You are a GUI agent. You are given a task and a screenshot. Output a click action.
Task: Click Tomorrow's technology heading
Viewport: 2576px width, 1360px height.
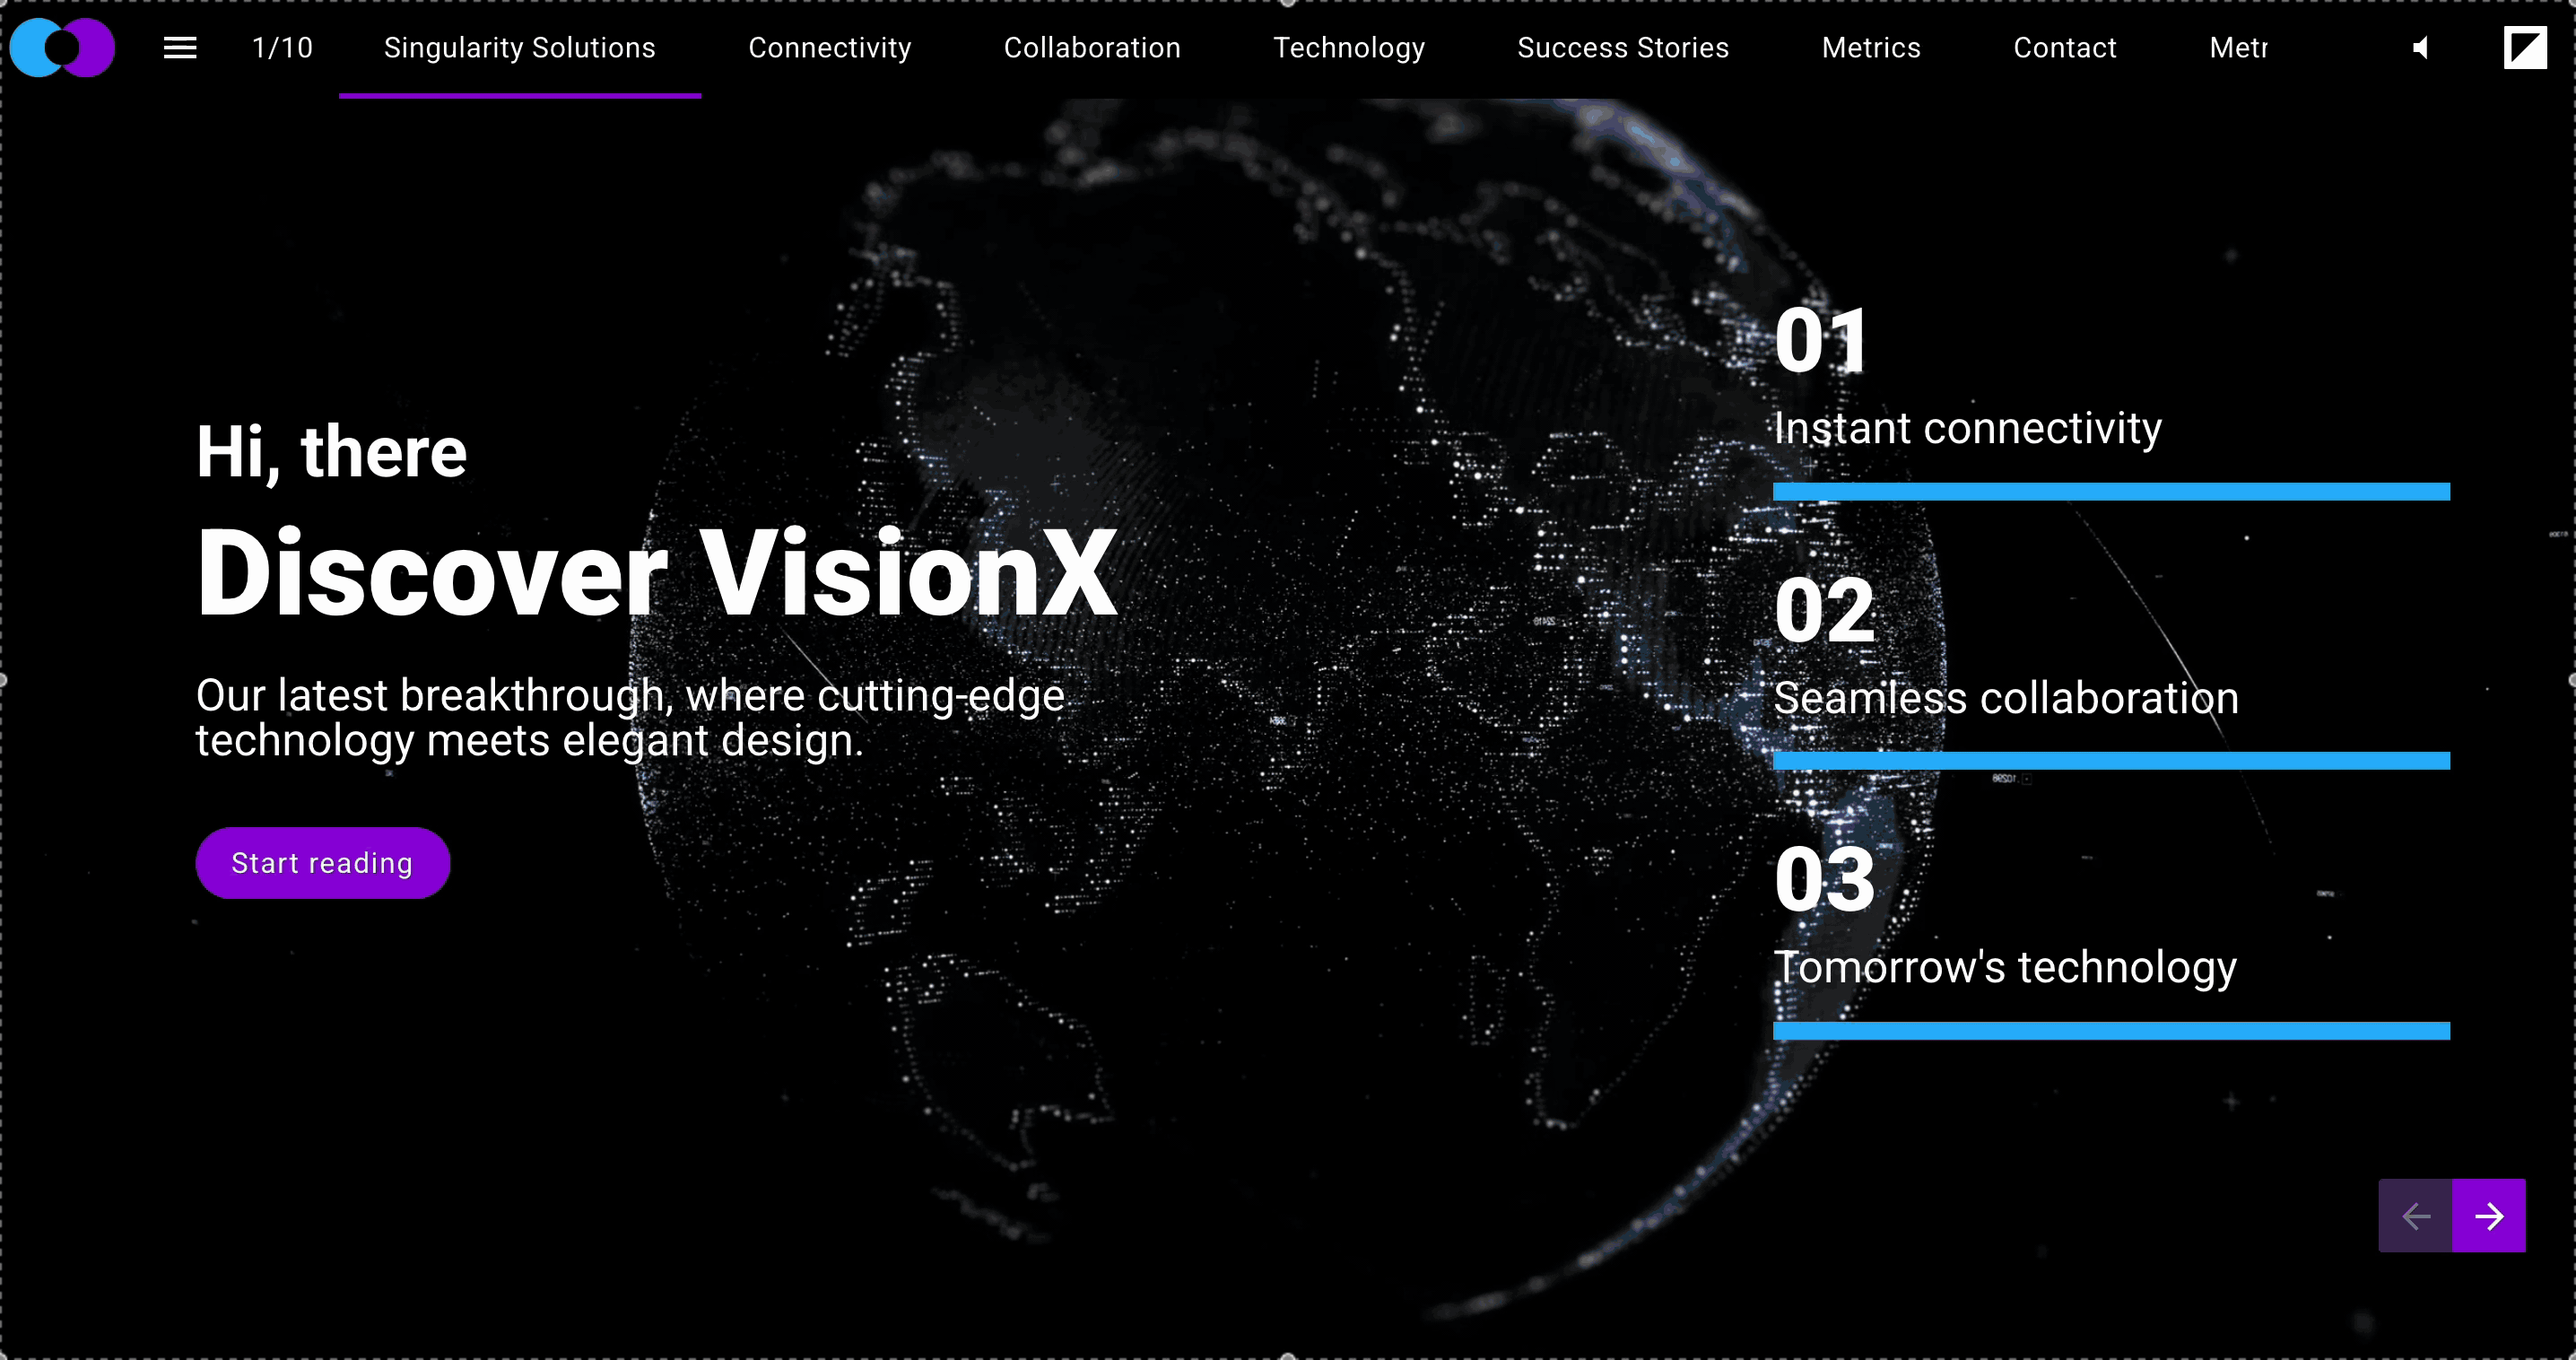2004,967
